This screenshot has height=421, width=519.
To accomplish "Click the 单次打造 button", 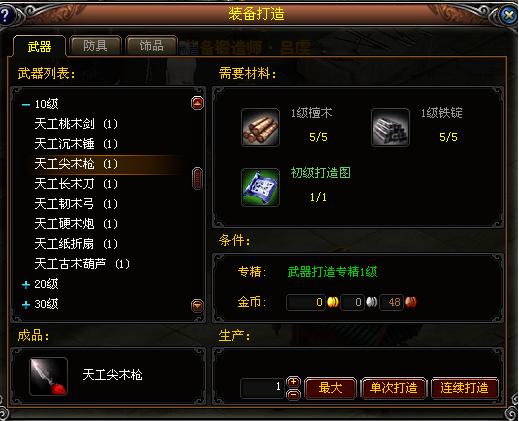I will pyautogui.click(x=393, y=388).
